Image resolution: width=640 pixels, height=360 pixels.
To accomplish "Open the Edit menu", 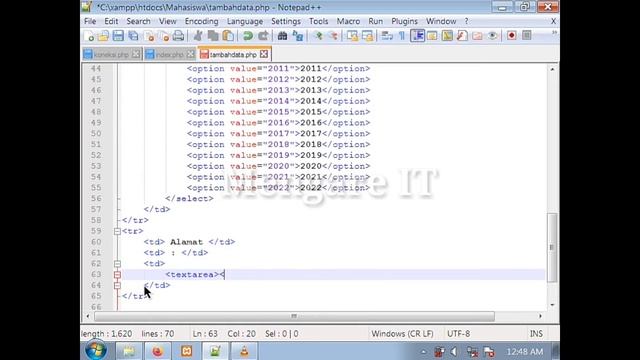I will click(x=111, y=21).
